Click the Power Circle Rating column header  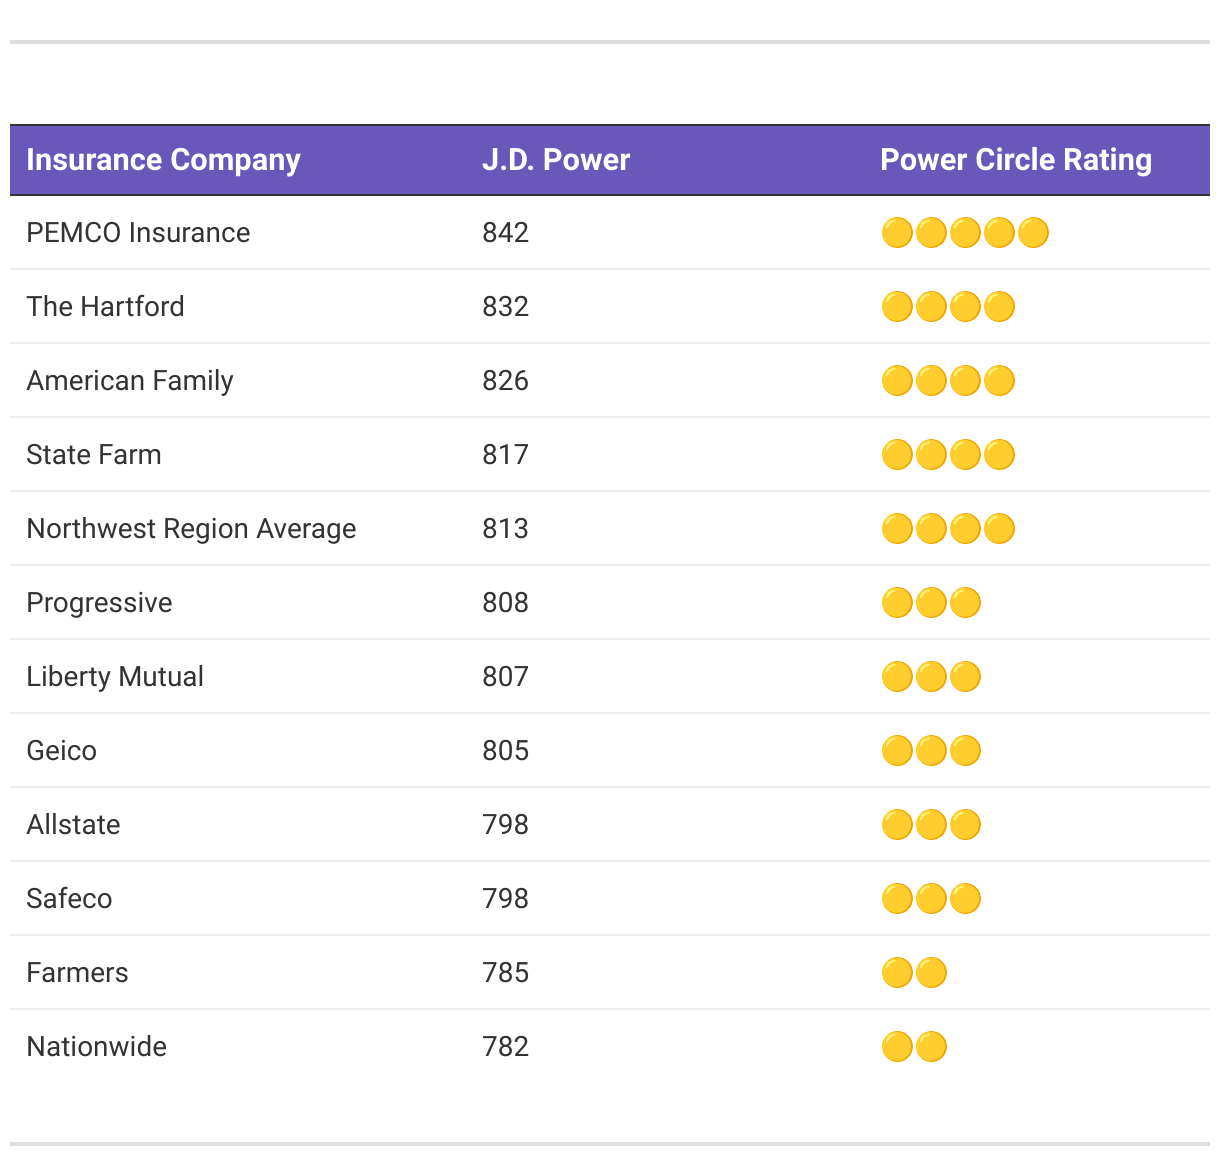click(x=1016, y=160)
